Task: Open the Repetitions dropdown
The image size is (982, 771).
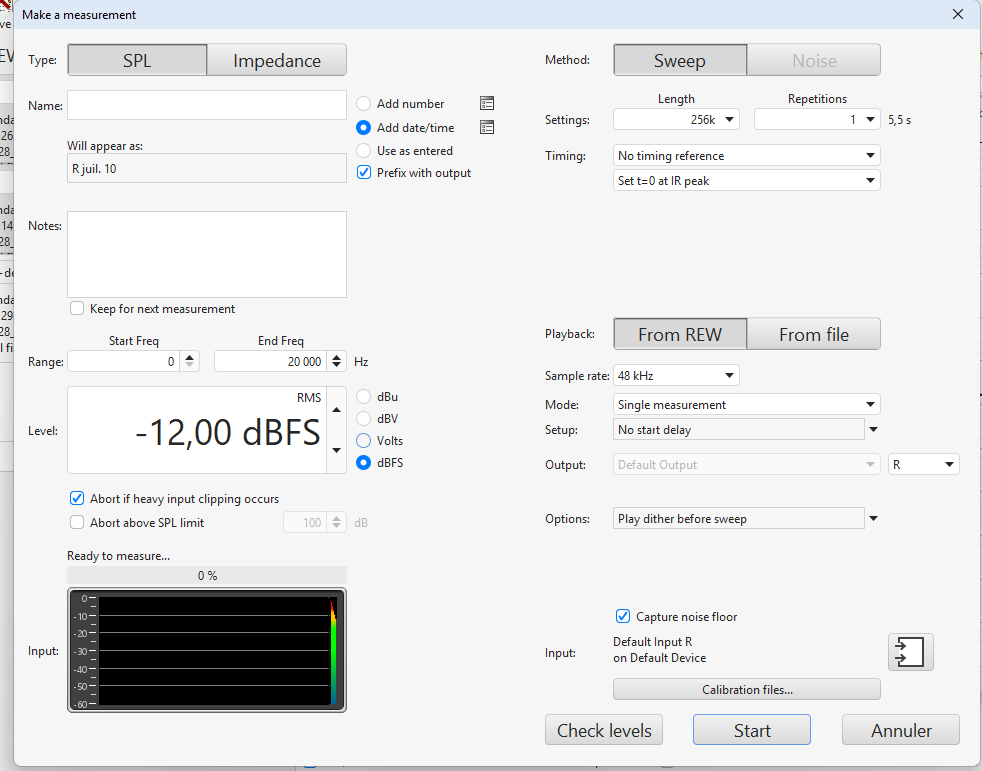Action: click(x=817, y=120)
